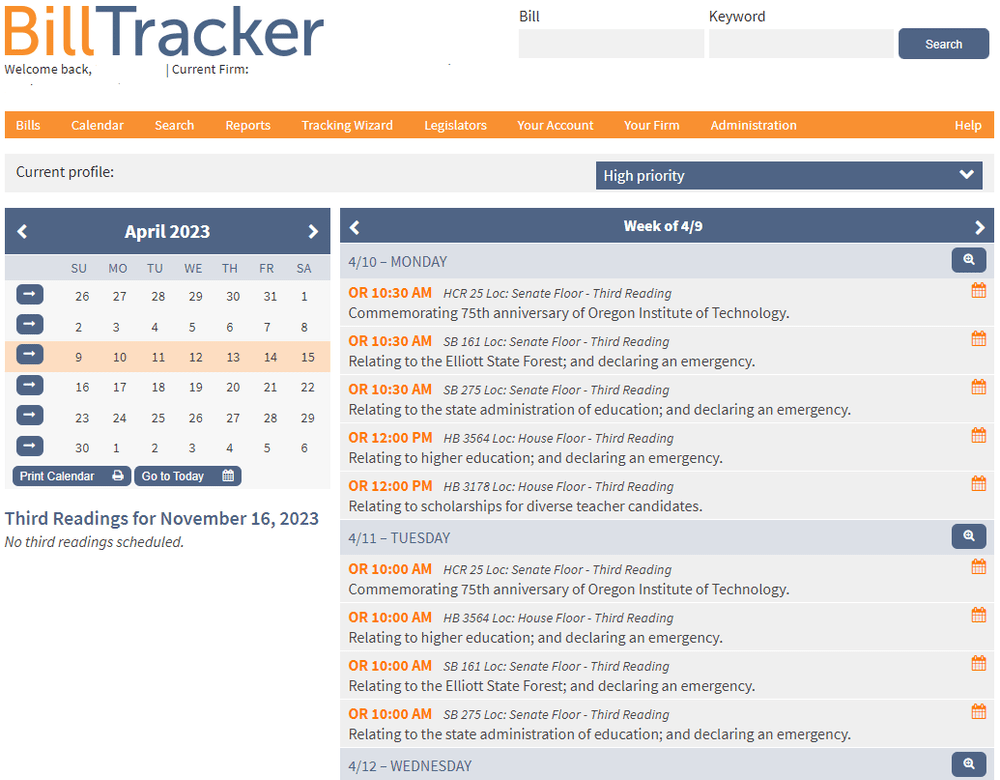Open the magnifier view for Tuesday 4/11
This screenshot has width=1000, height=780.
[968, 536]
